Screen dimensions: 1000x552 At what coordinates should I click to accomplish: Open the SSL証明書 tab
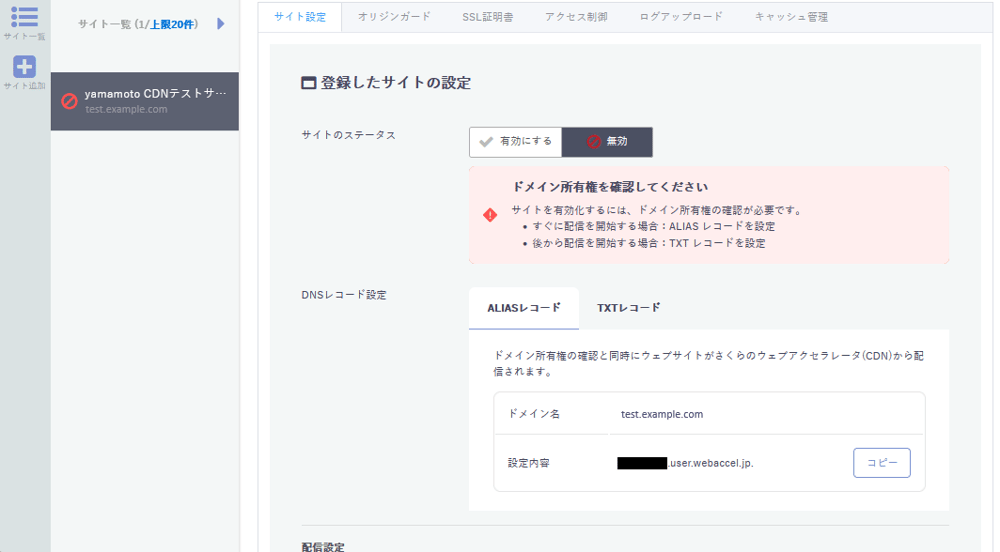click(488, 17)
